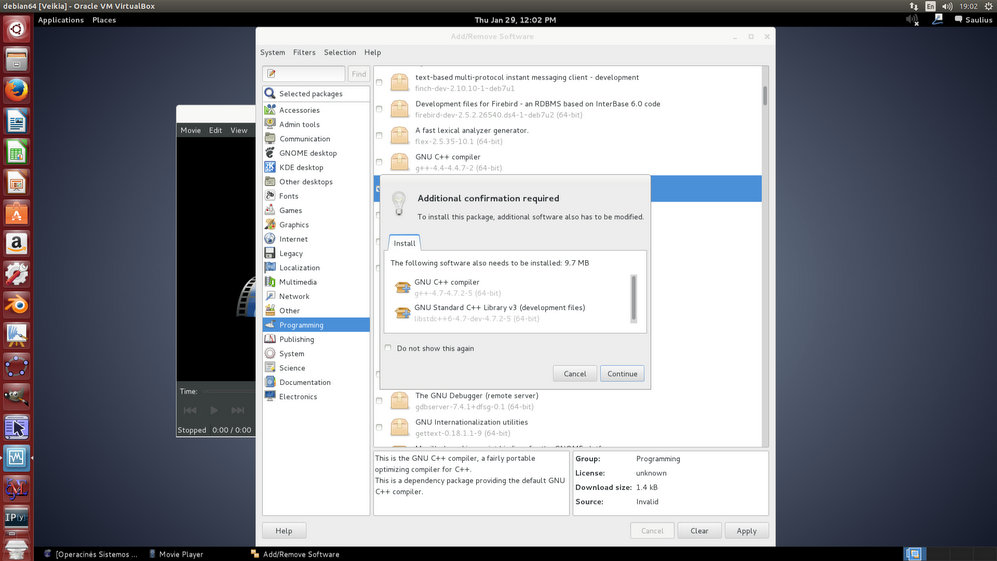Open the Selection menu
The image size is (997, 561).
pyautogui.click(x=339, y=52)
